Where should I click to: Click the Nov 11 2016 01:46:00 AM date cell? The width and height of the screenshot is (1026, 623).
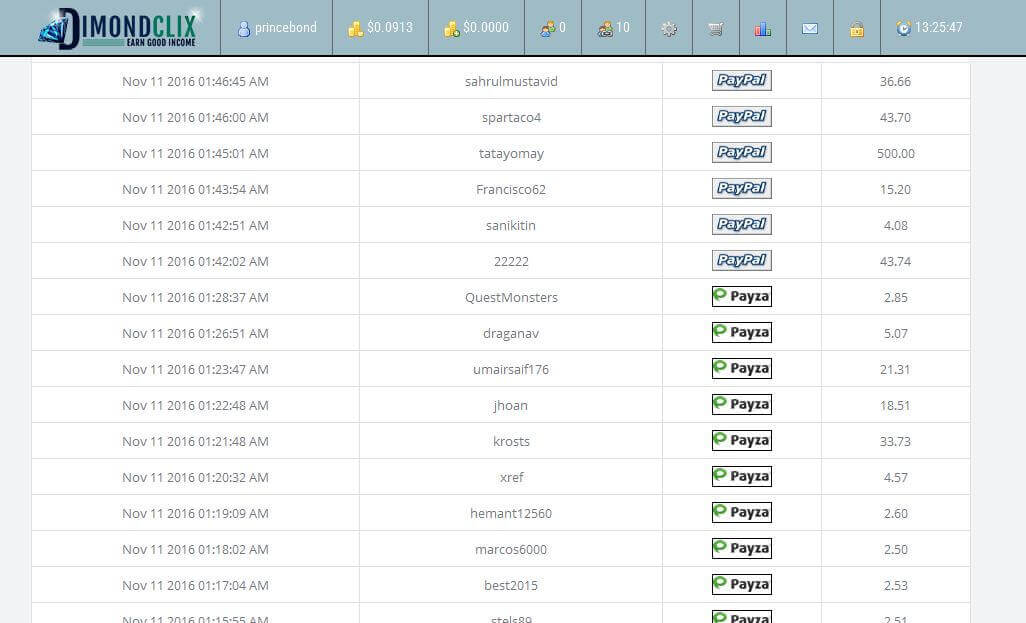tap(195, 117)
